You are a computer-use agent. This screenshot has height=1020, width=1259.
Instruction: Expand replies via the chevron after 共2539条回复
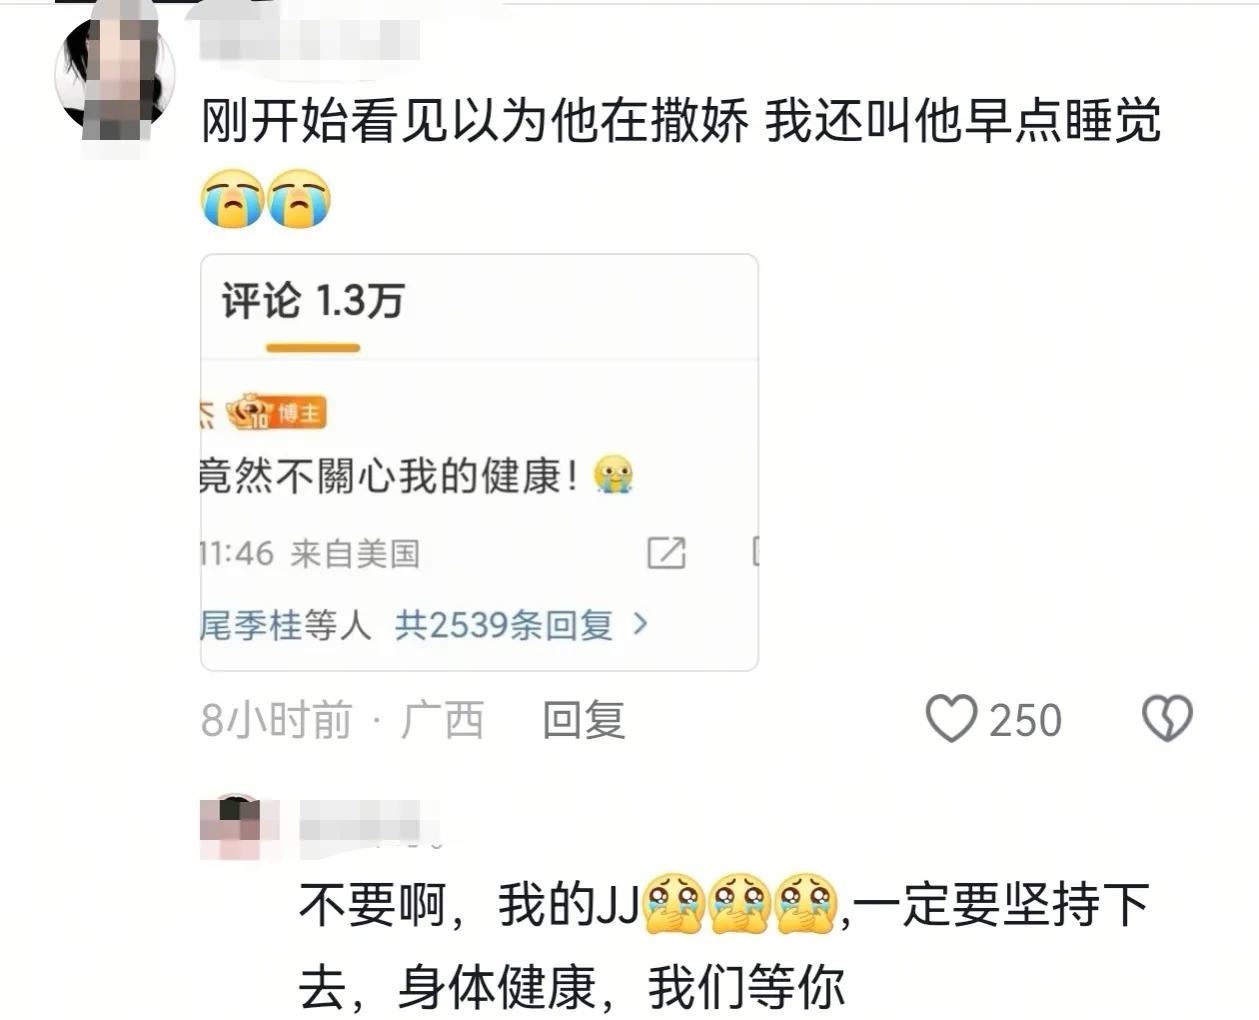pos(641,625)
